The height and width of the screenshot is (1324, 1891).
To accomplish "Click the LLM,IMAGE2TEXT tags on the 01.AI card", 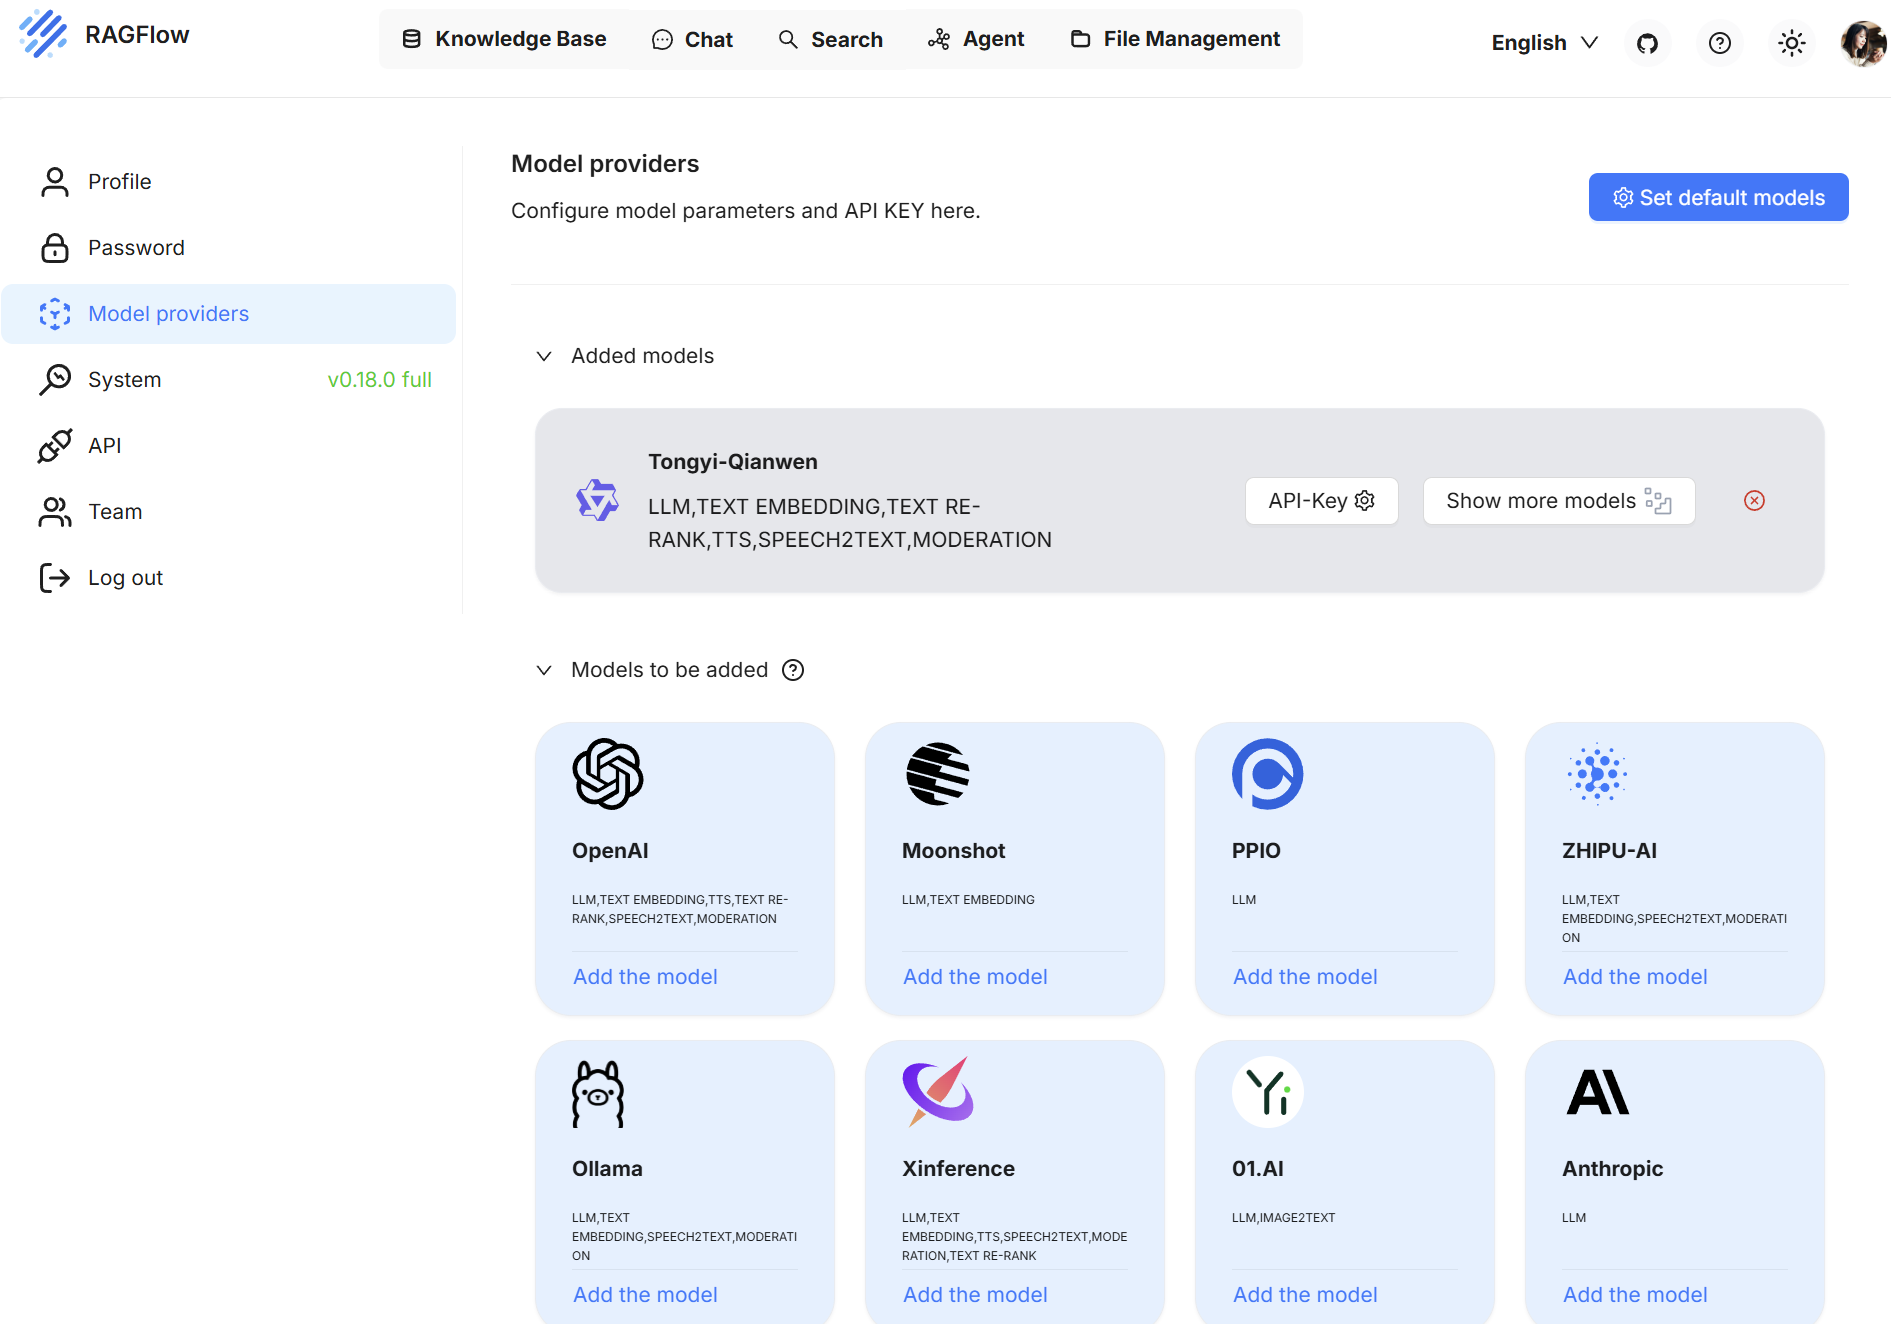I will click(x=1283, y=1218).
